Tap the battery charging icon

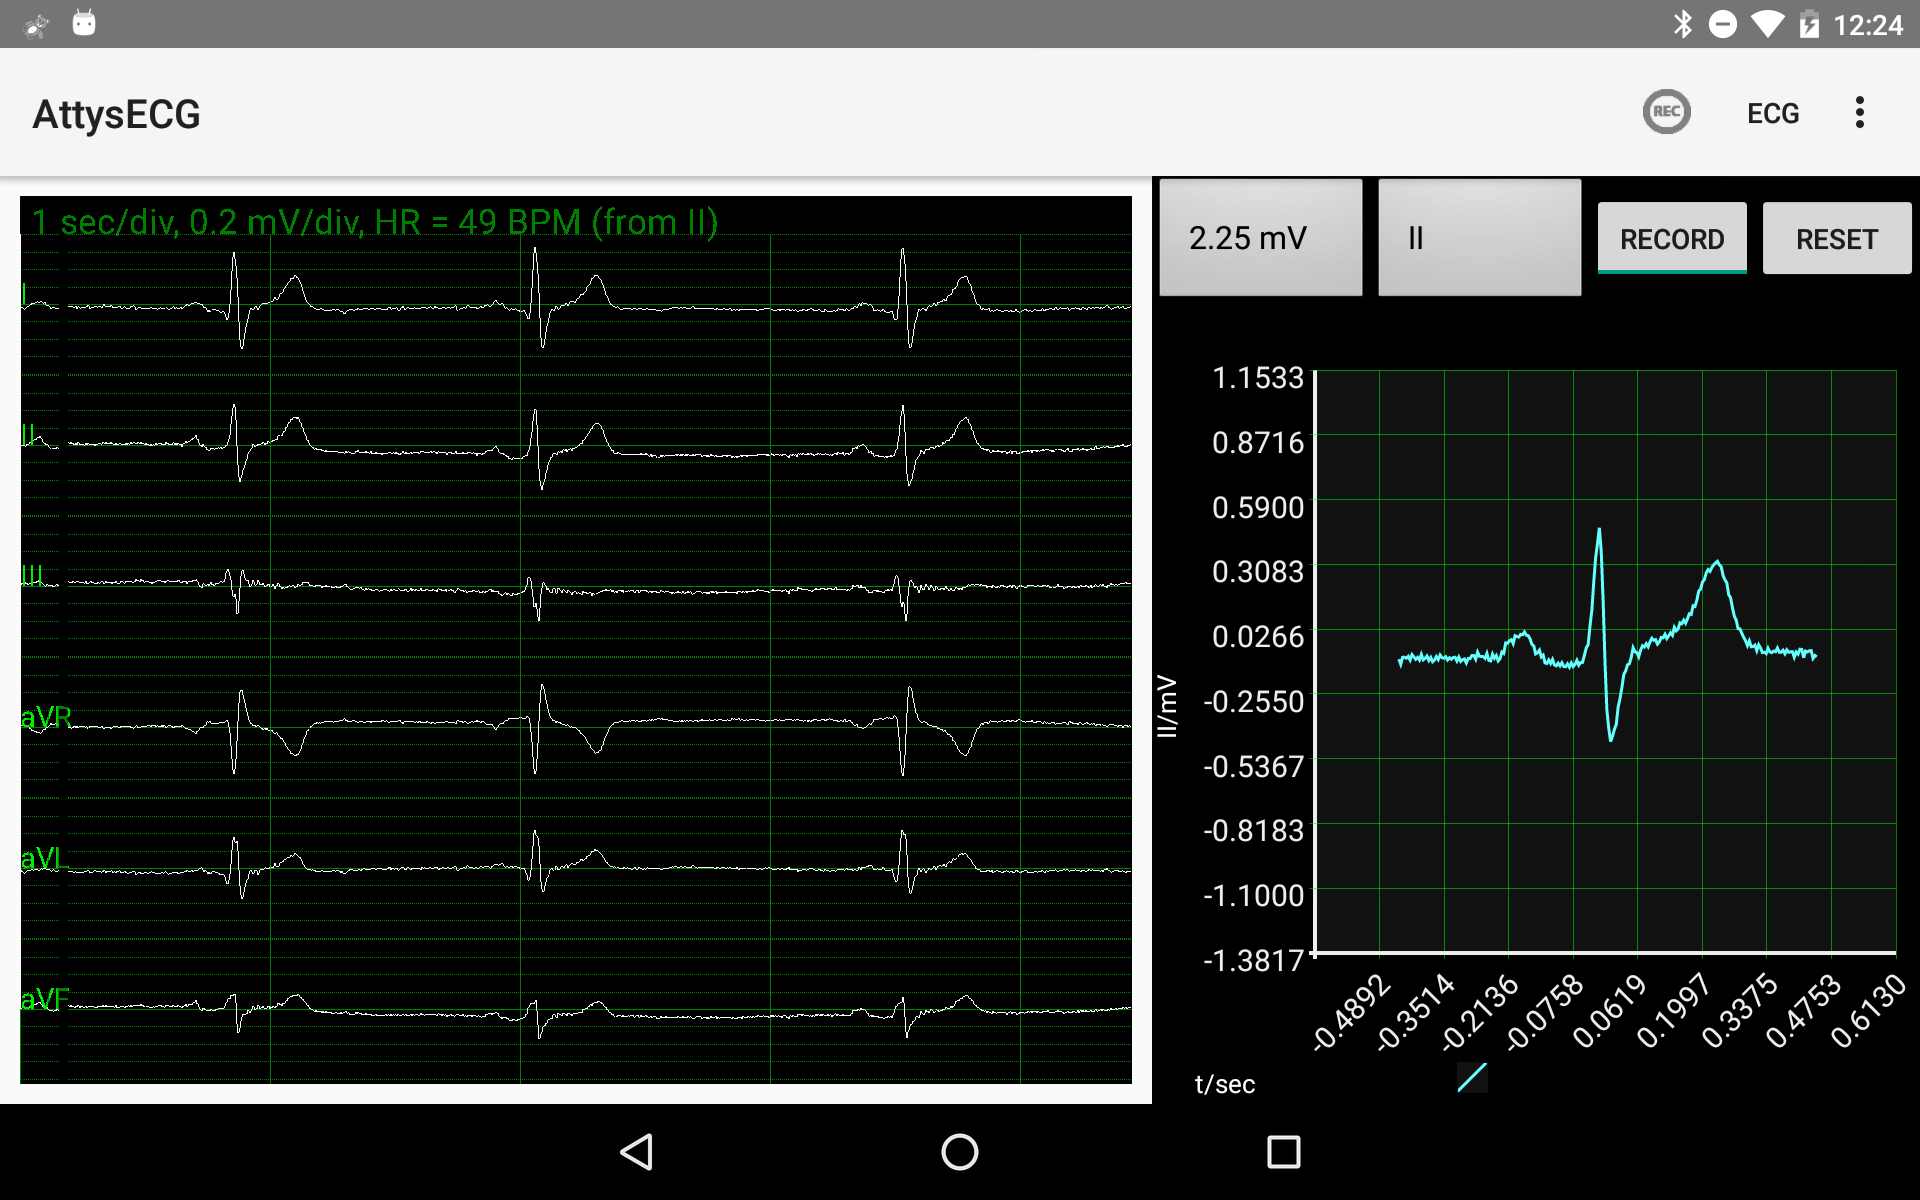coord(1808,24)
